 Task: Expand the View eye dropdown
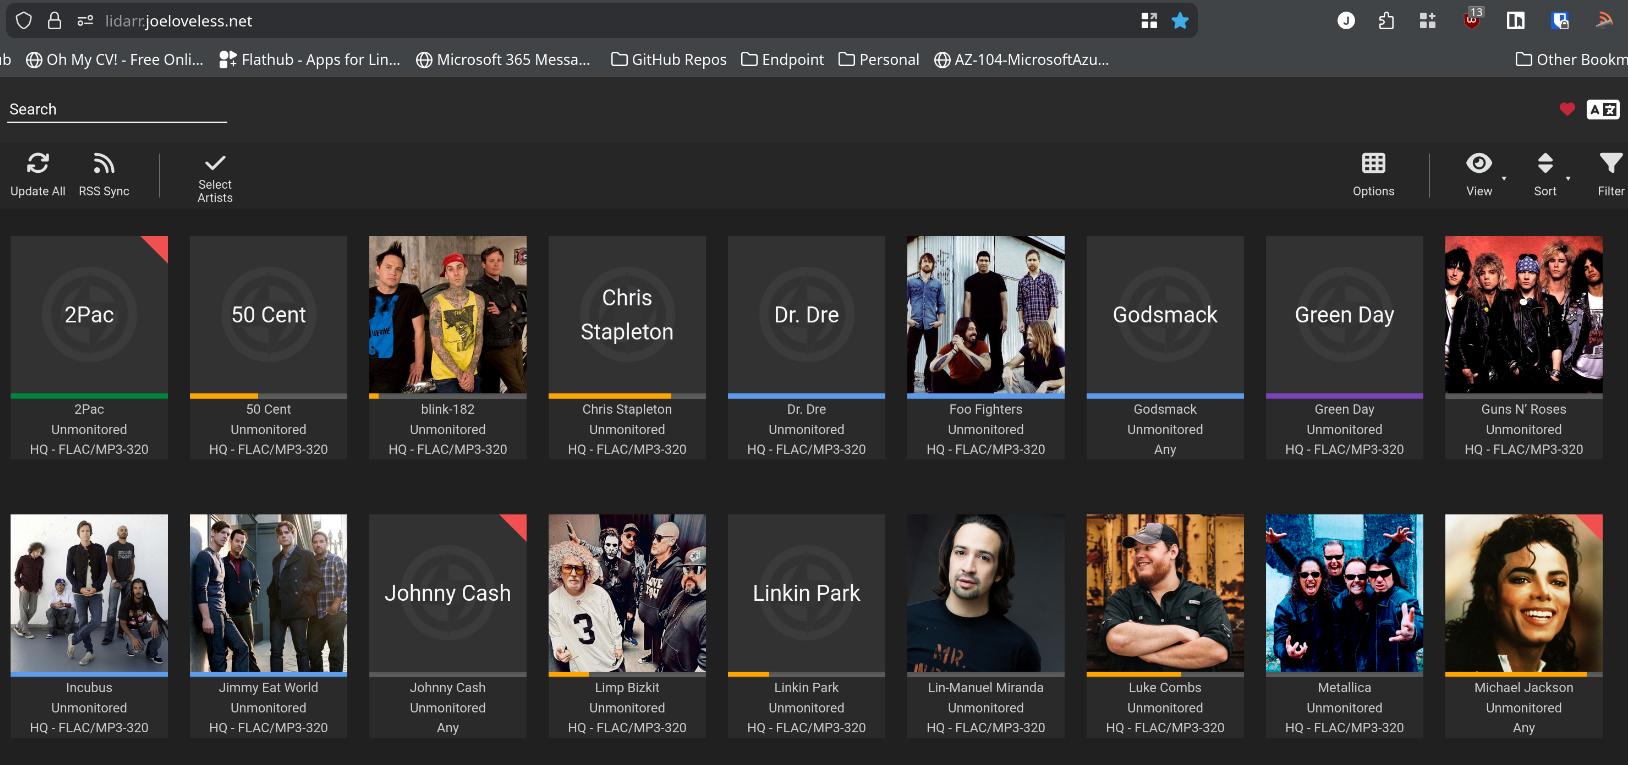coord(1479,164)
